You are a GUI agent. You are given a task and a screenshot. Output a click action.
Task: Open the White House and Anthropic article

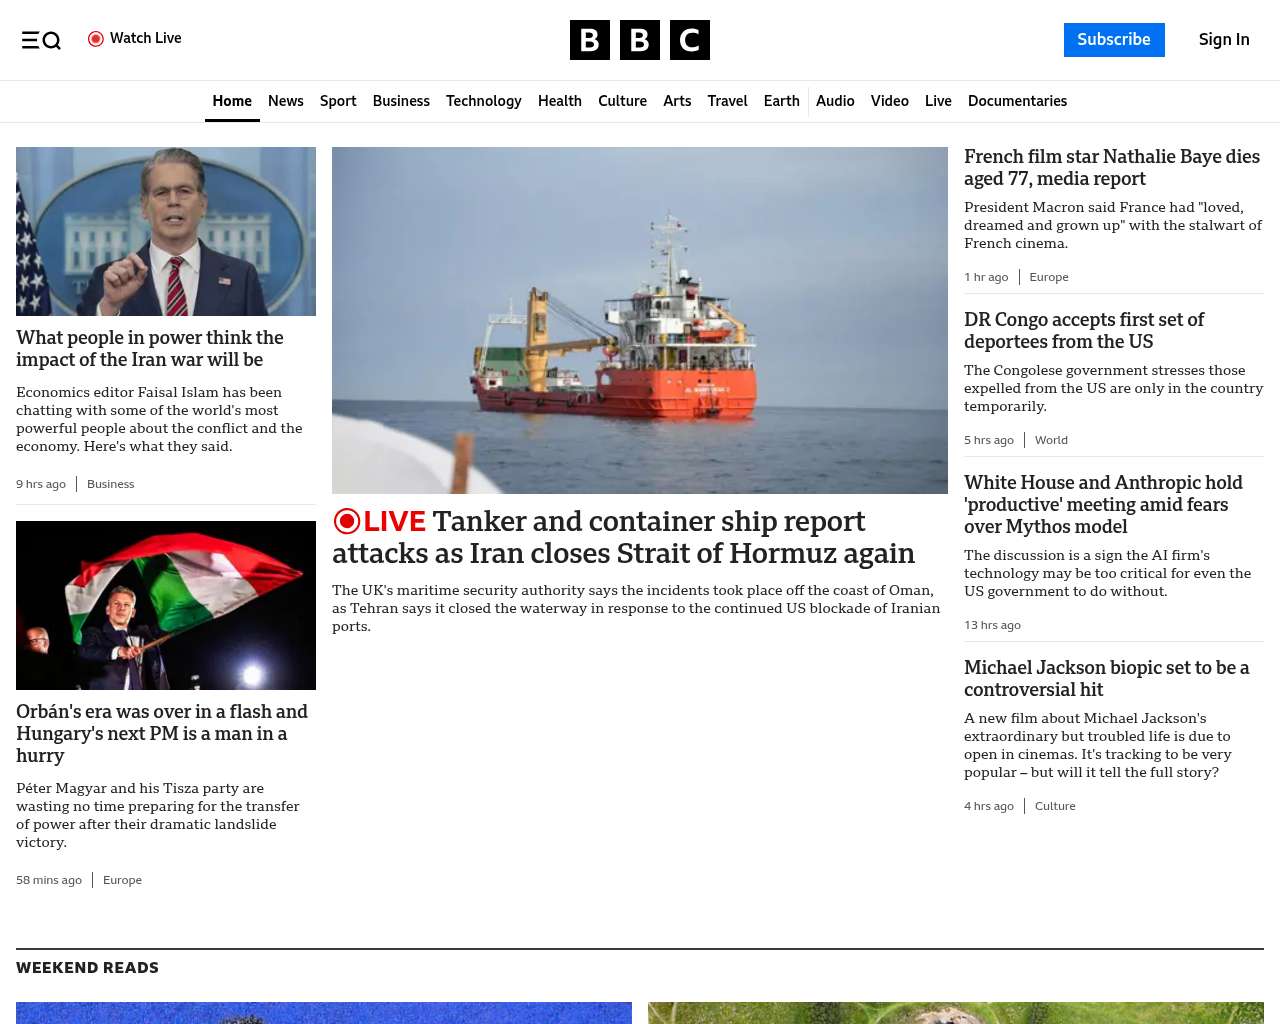click(x=1103, y=504)
